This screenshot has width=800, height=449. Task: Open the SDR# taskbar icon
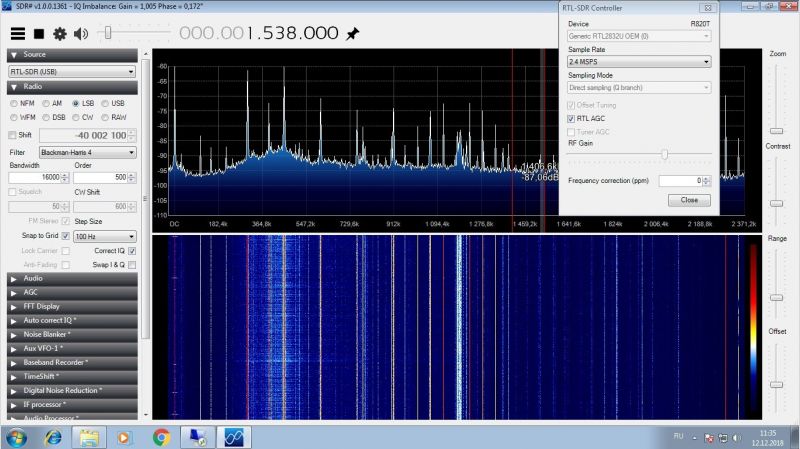tap(234, 437)
